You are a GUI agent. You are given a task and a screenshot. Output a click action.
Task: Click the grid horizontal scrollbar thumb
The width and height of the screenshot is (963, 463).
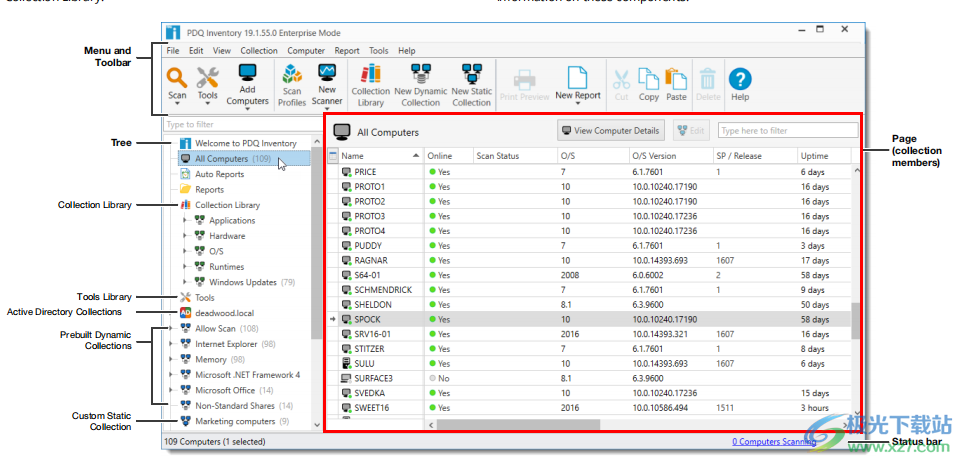[x=518, y=424]
